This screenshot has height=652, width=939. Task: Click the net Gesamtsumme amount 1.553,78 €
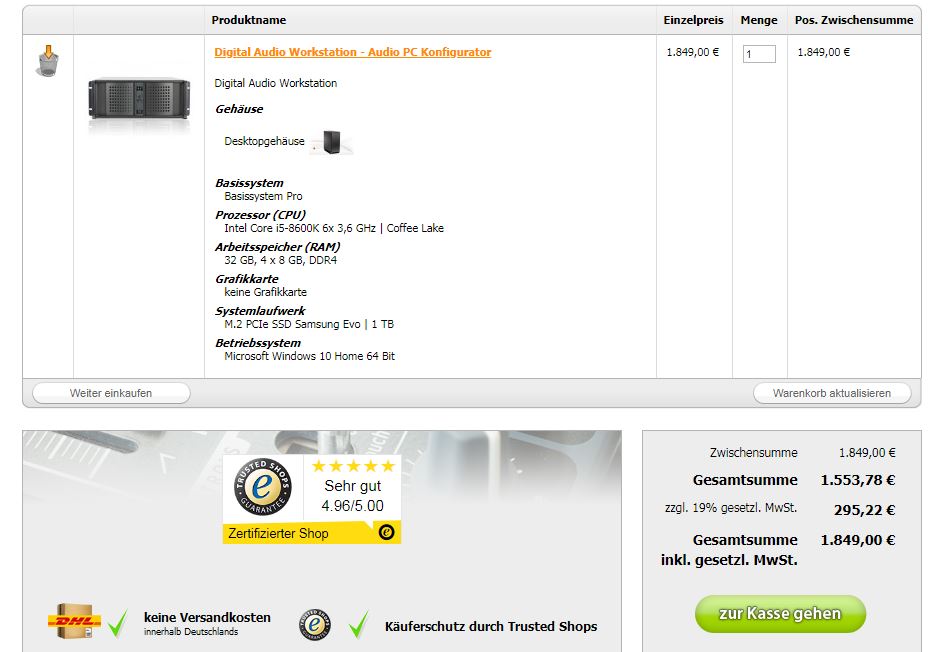point(858,480)
